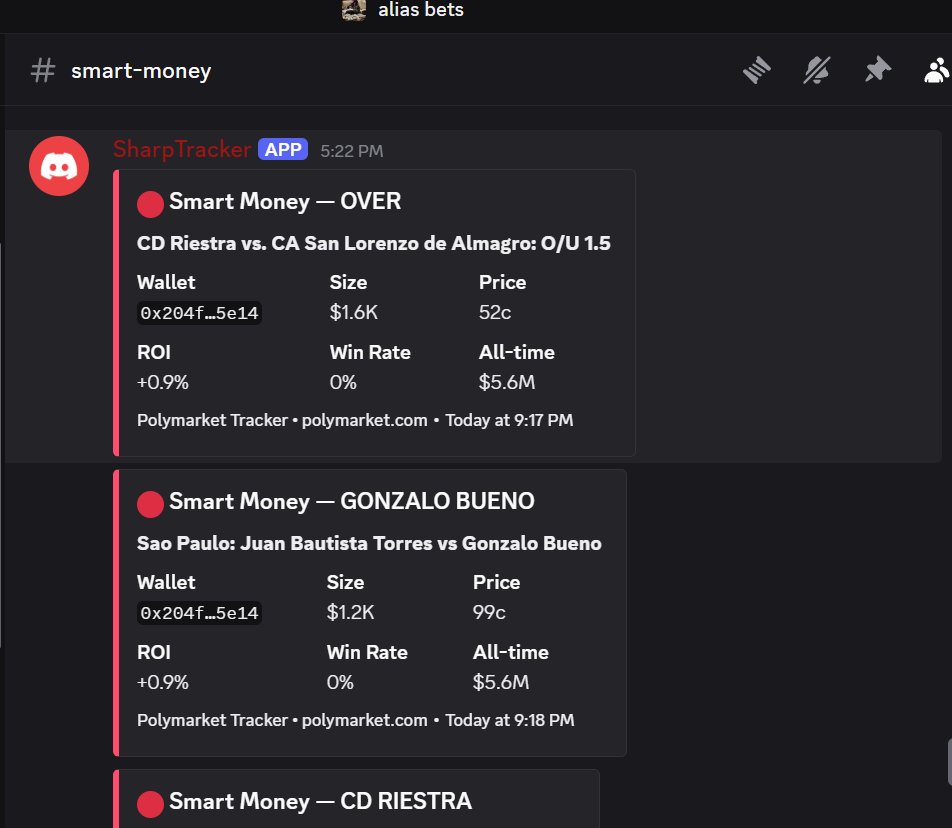The width and height of the screenshot is (952, 828).
Task: Click the chat scrollbar thumb
Action: tap(949, 762)
